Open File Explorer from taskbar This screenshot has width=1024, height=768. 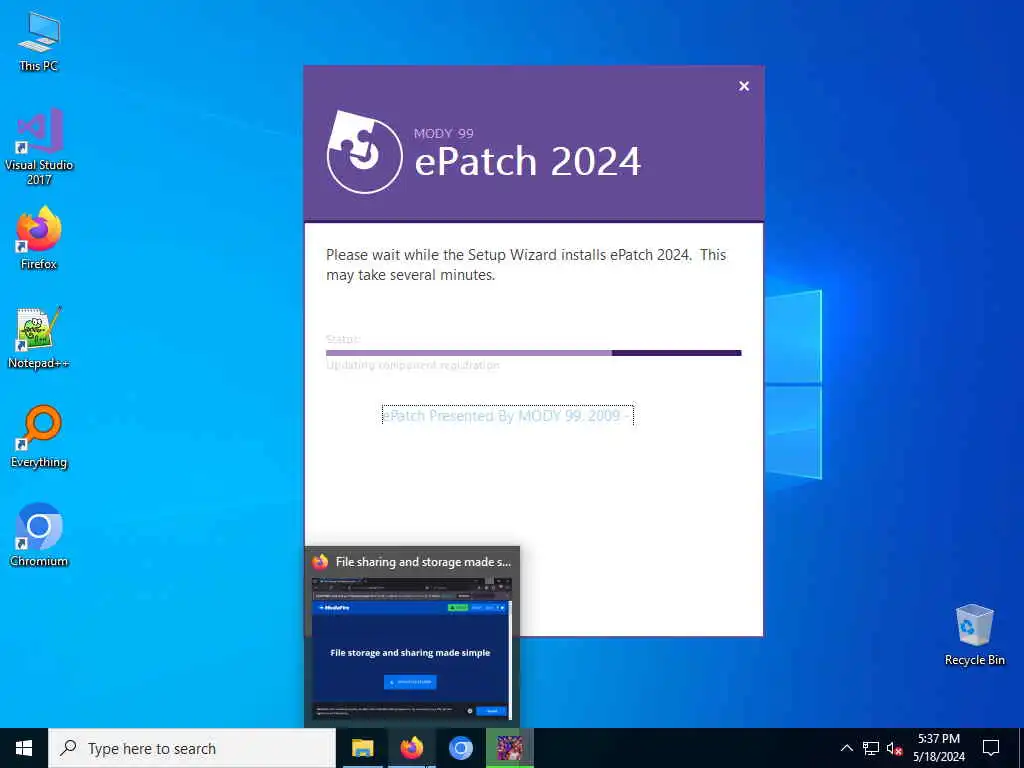click(x=362, y=748)
